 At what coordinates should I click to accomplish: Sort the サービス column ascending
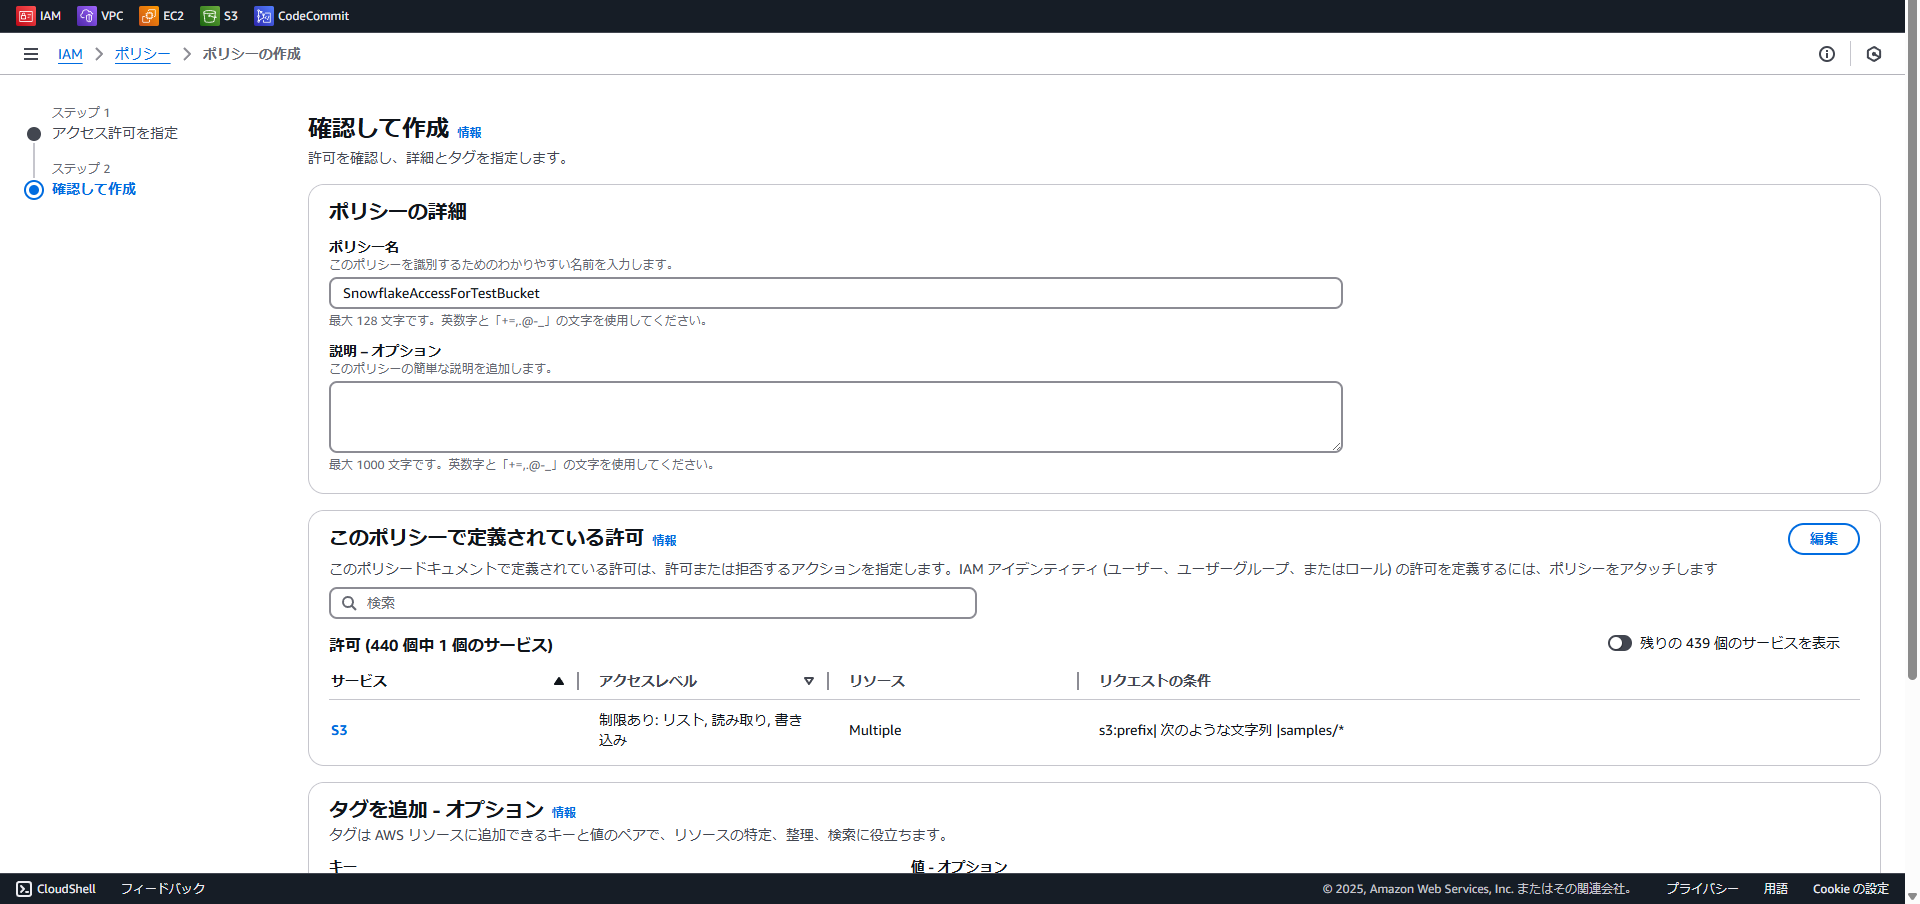(559, 681)
